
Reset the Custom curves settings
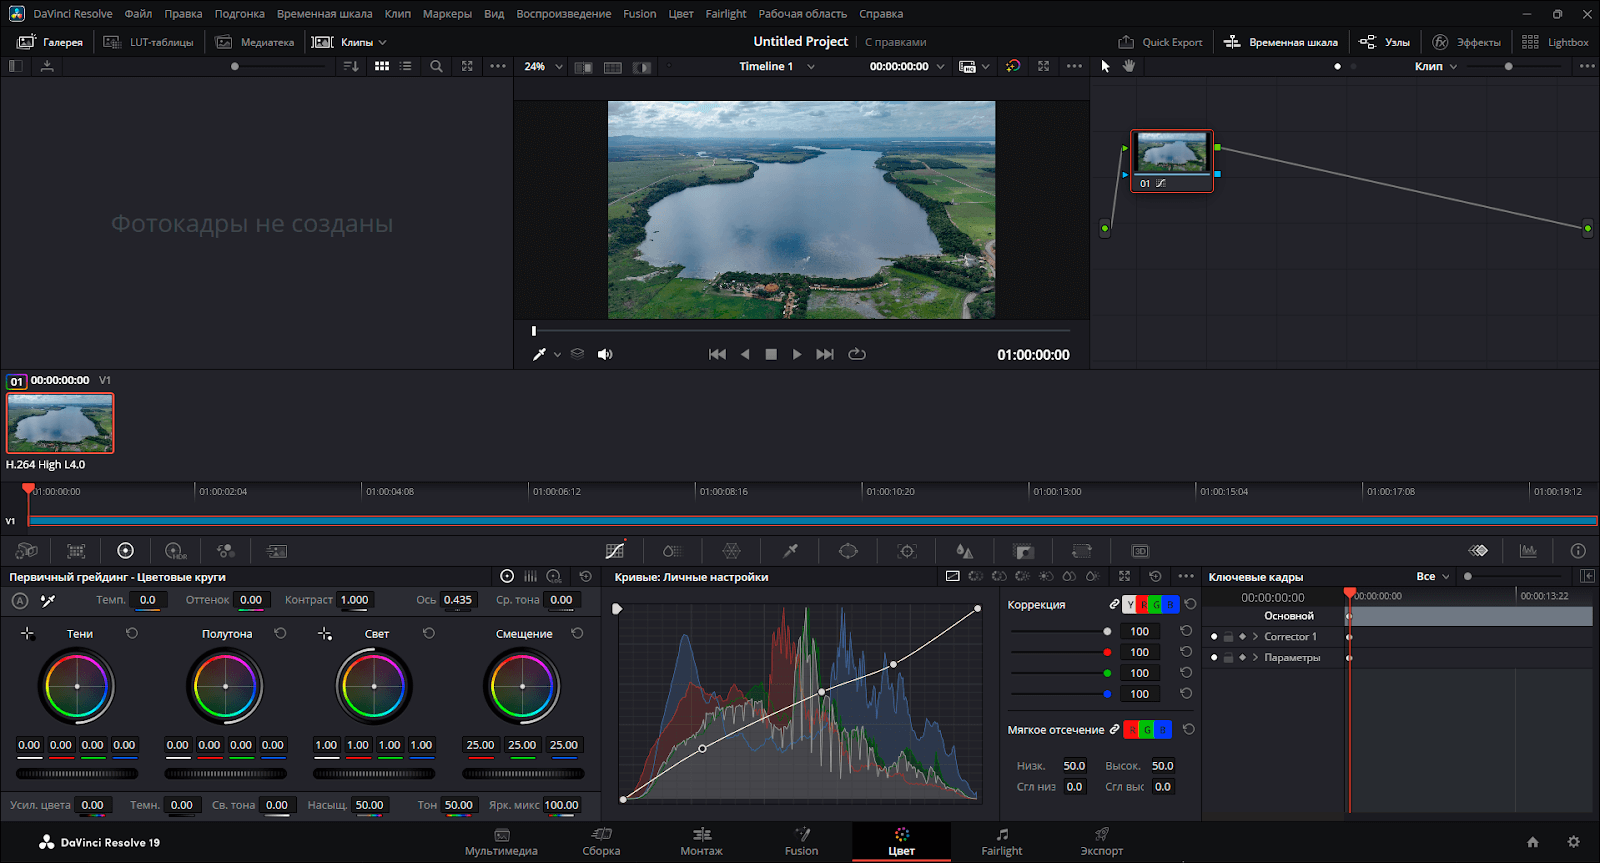[1155, 577]
